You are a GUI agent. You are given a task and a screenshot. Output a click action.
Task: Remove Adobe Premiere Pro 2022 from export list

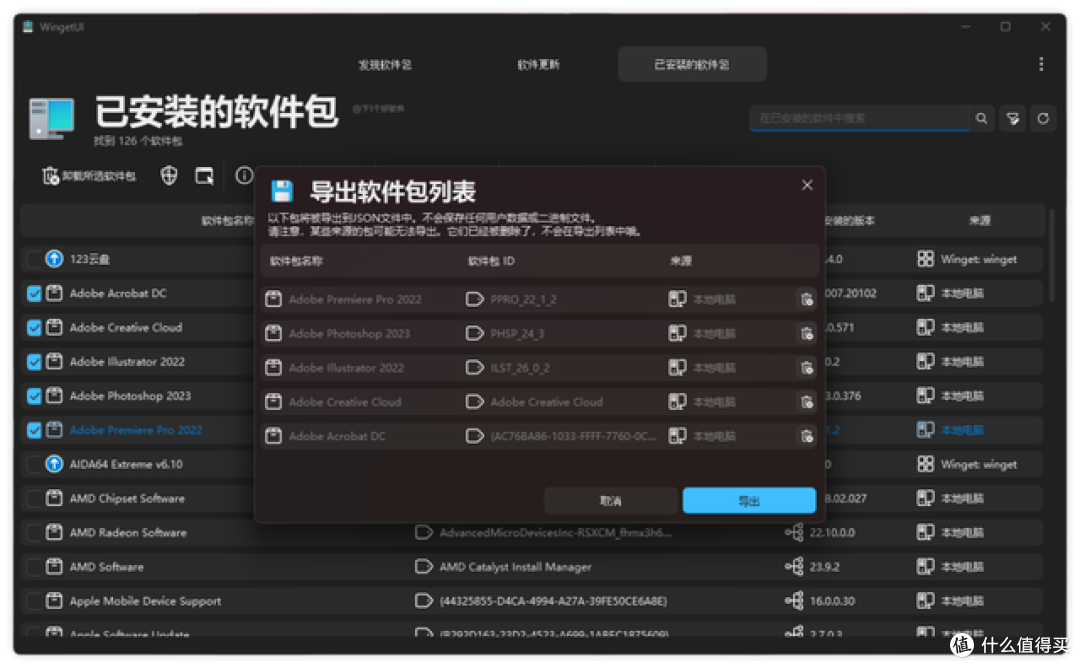pyautogui.click(x=806, y=300)
